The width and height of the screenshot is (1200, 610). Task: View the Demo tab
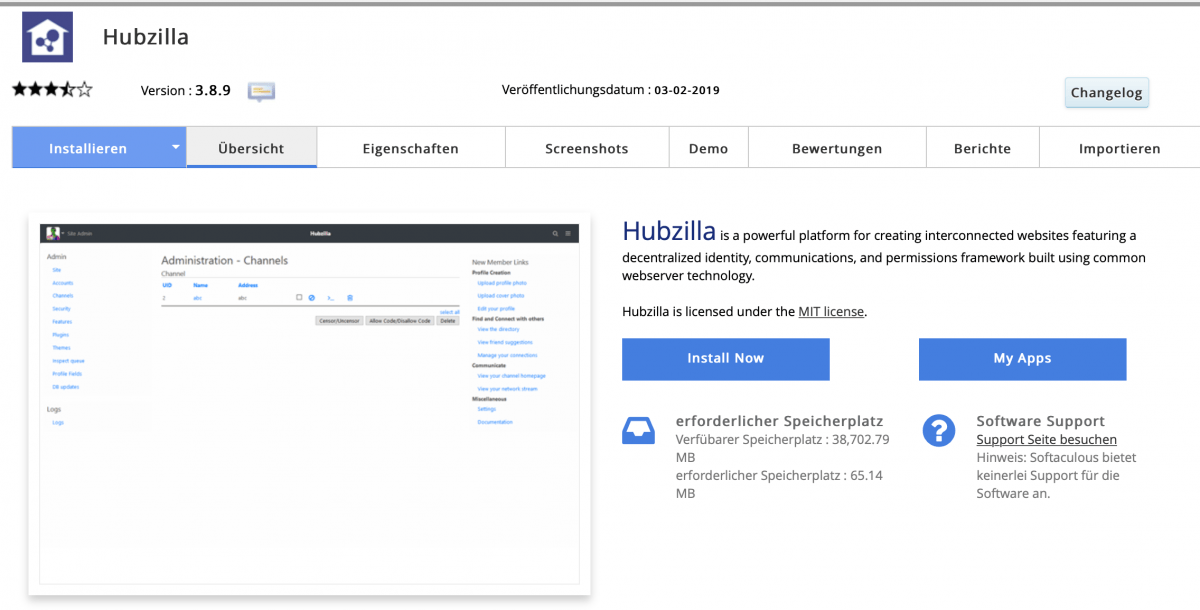(708, 147)
